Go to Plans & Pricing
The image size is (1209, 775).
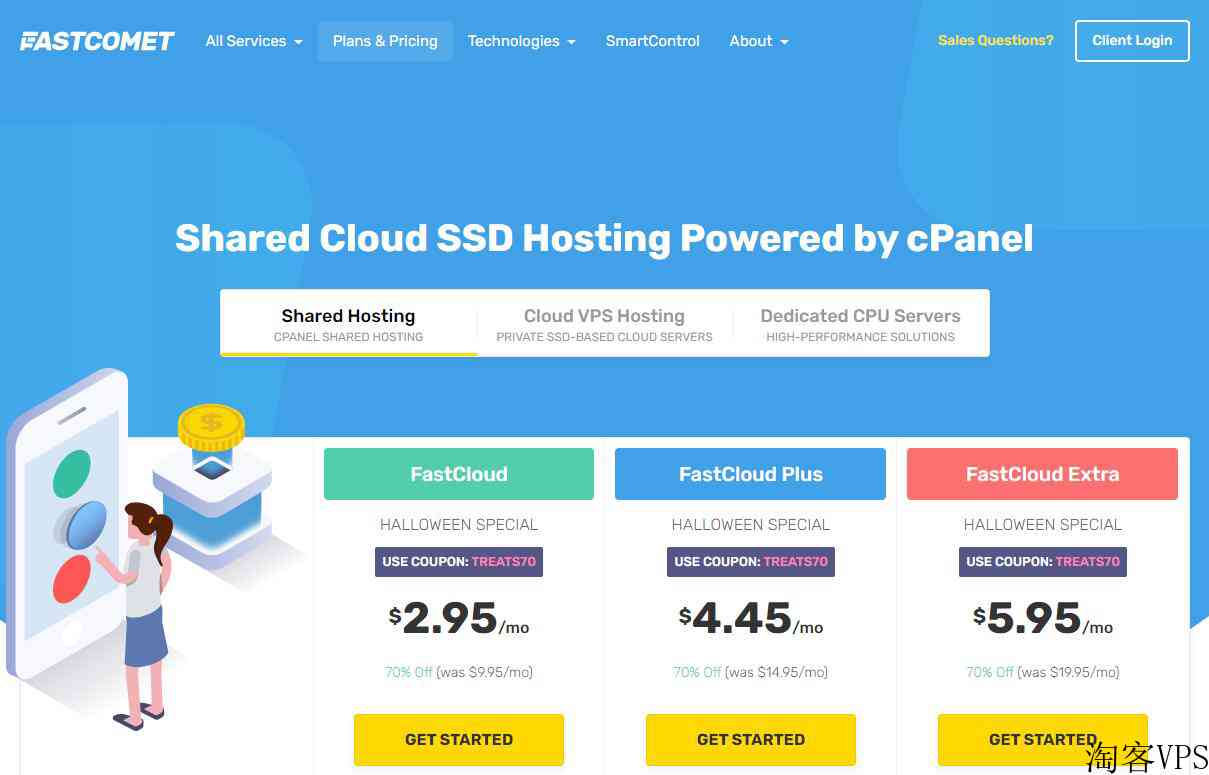click(x=385, y=41)
